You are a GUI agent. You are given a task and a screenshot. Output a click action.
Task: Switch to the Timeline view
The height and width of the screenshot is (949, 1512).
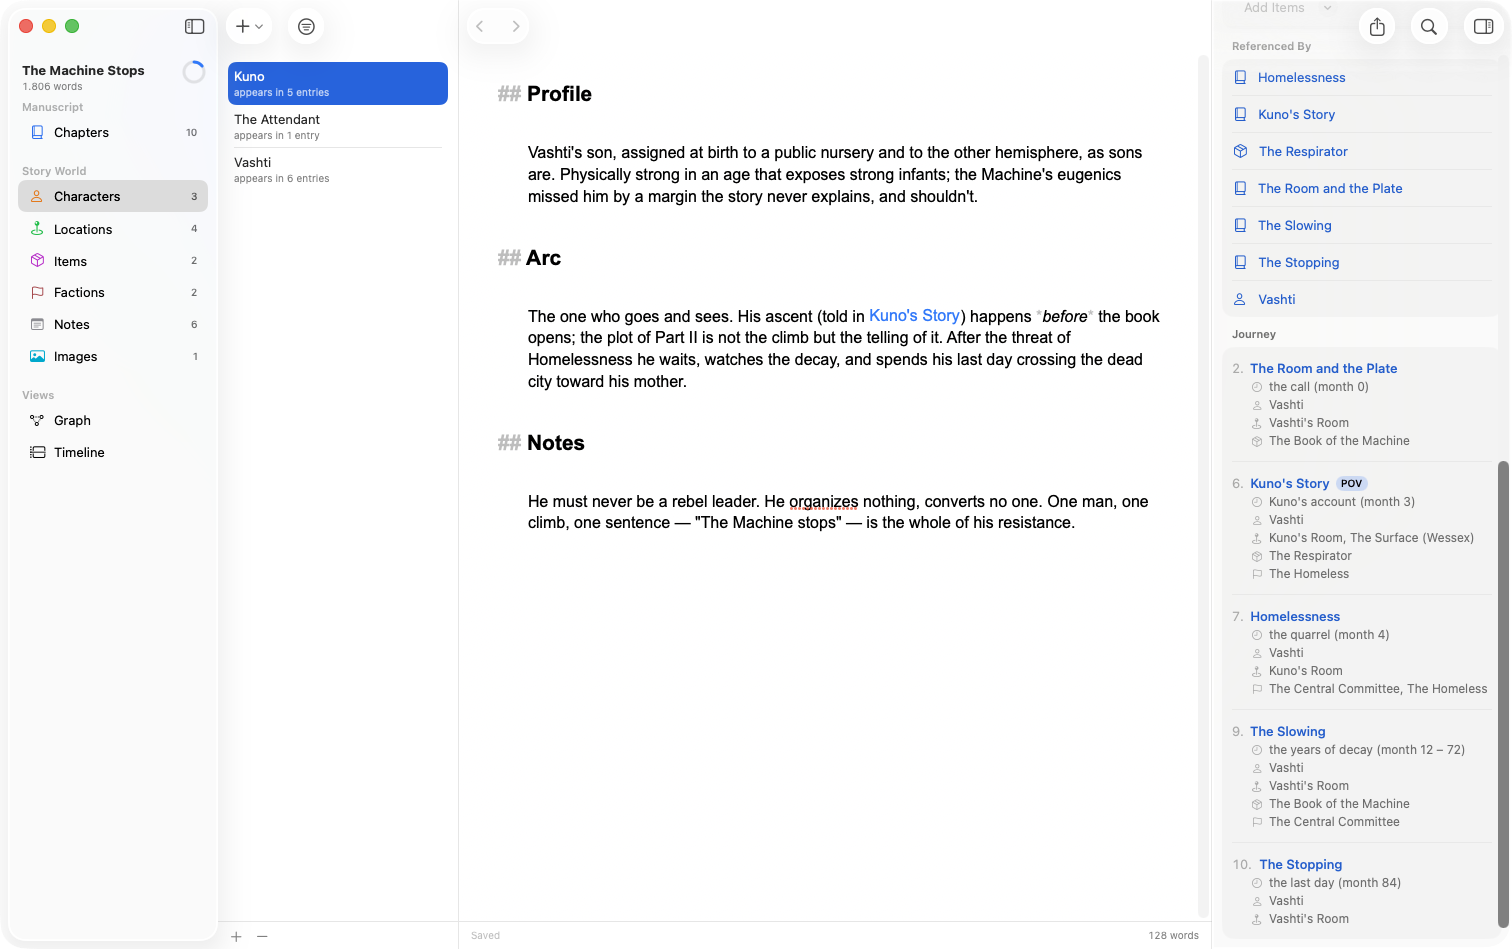coord(113,452)
